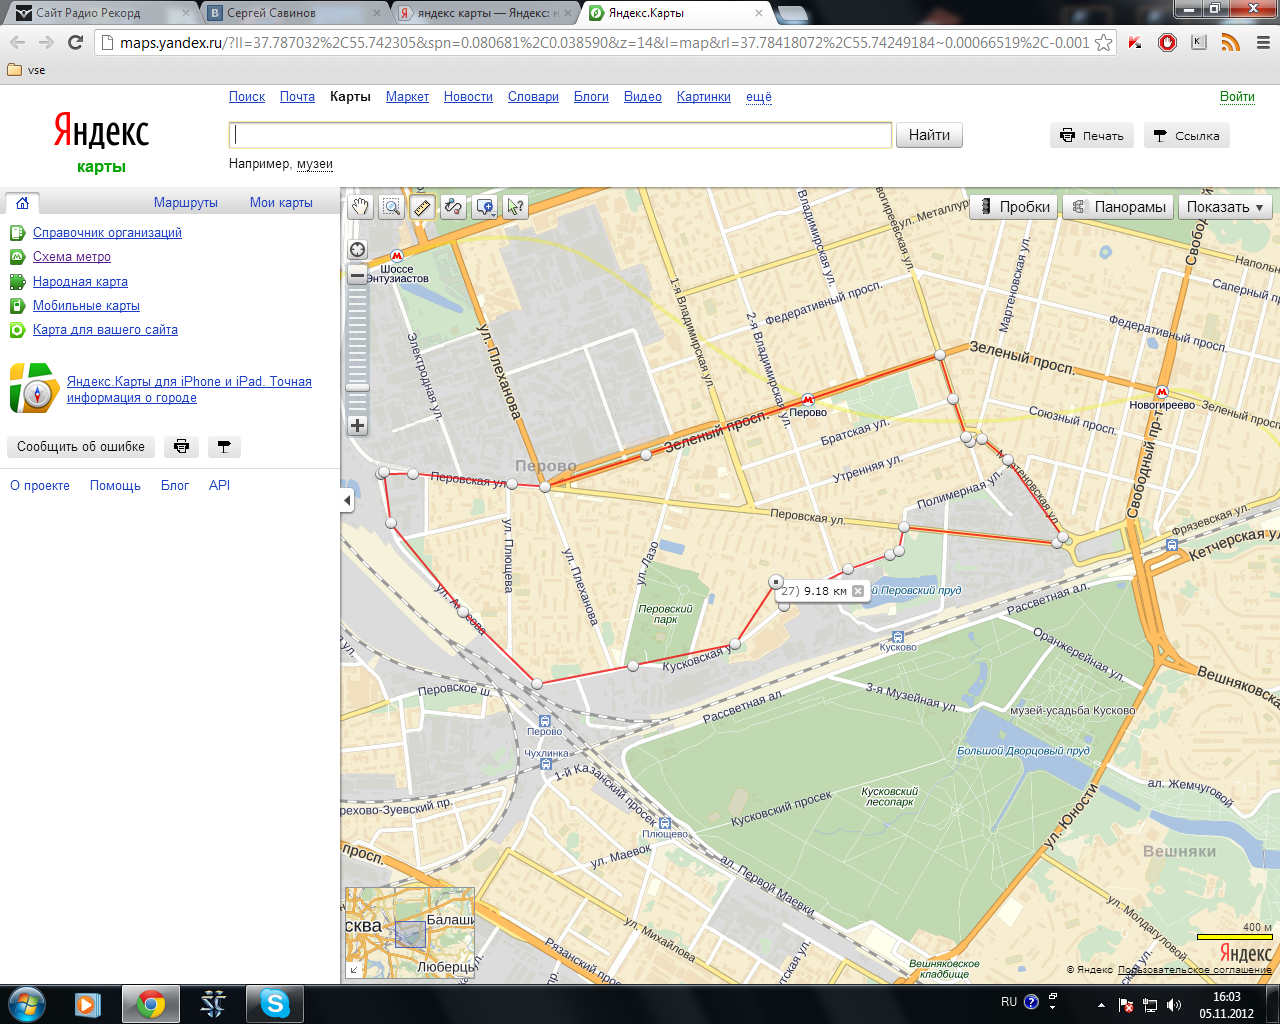This screenshot has height=1024, width=1280.
Task: Click the Adblock stop-hand extension icon
Action: (x=1167, y=42)
